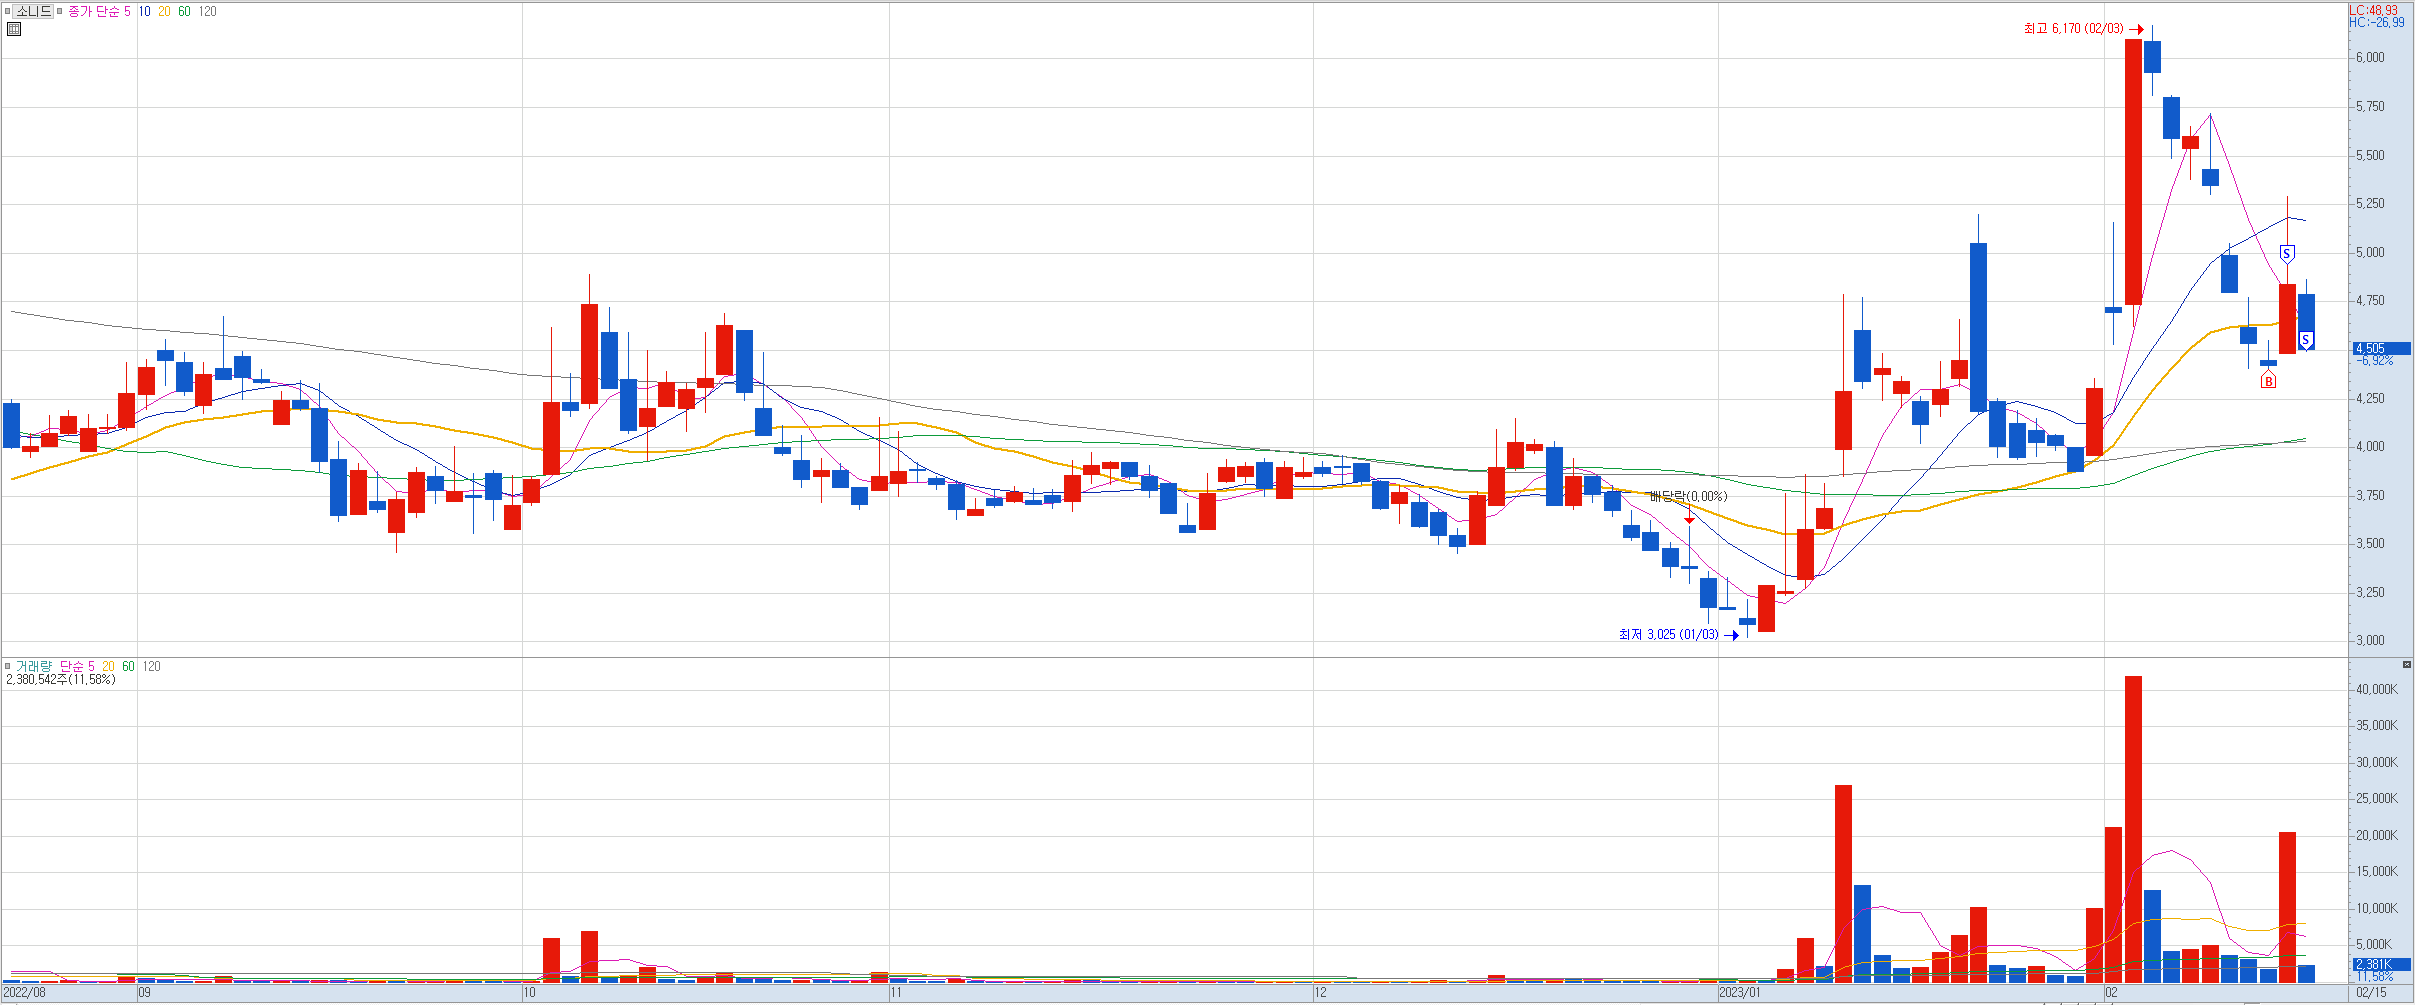Select the price 60-day moving average label

(184, 11)
